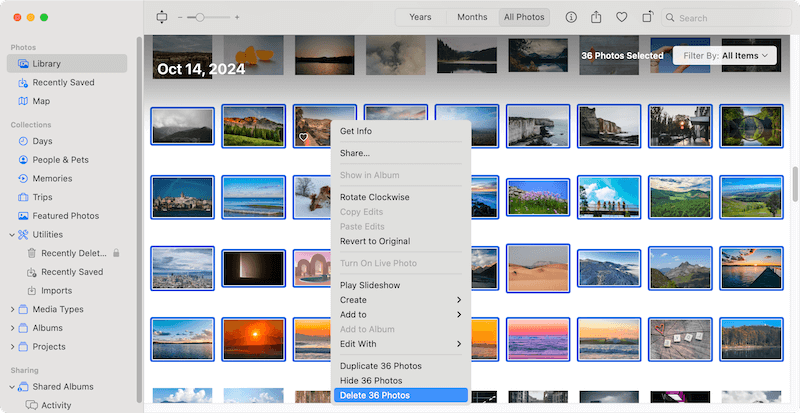The width and height of the screenshot is (800, 413).
Task: Click the sidebar vertical scrollbar
Action: (x=139, y=220)
